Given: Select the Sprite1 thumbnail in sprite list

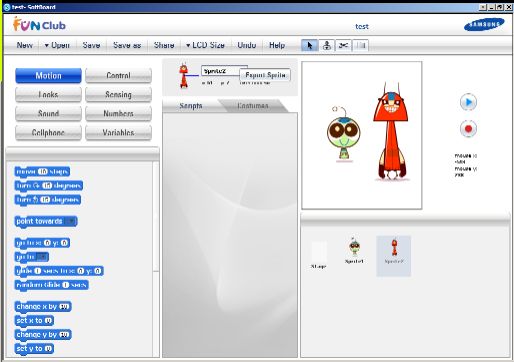Looking at the screenshot, I should (x=354, y=251).
